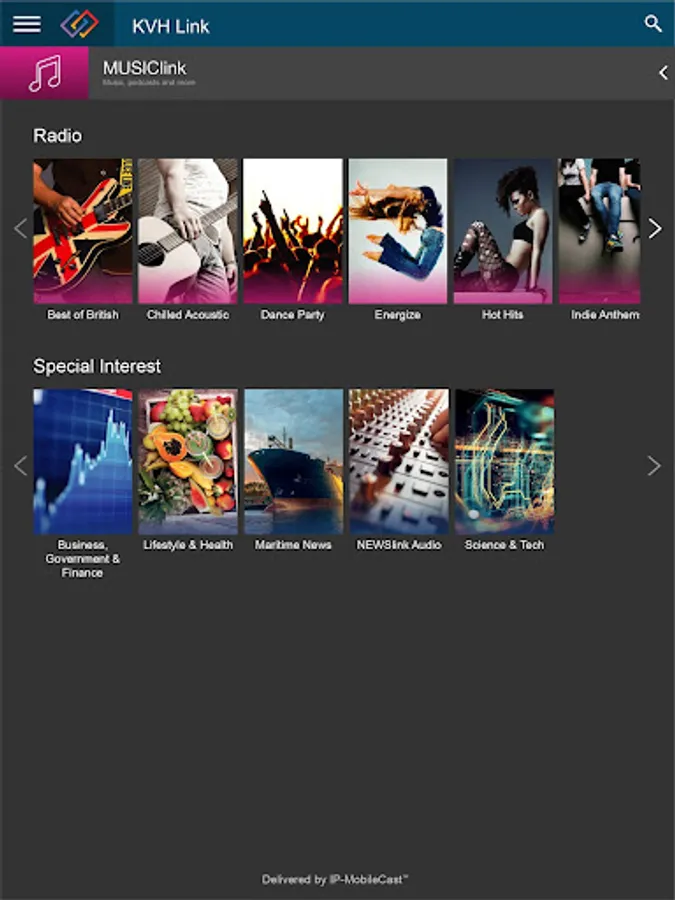
Task: Select the Maritime News ship image
Action: tap(293, 461)
